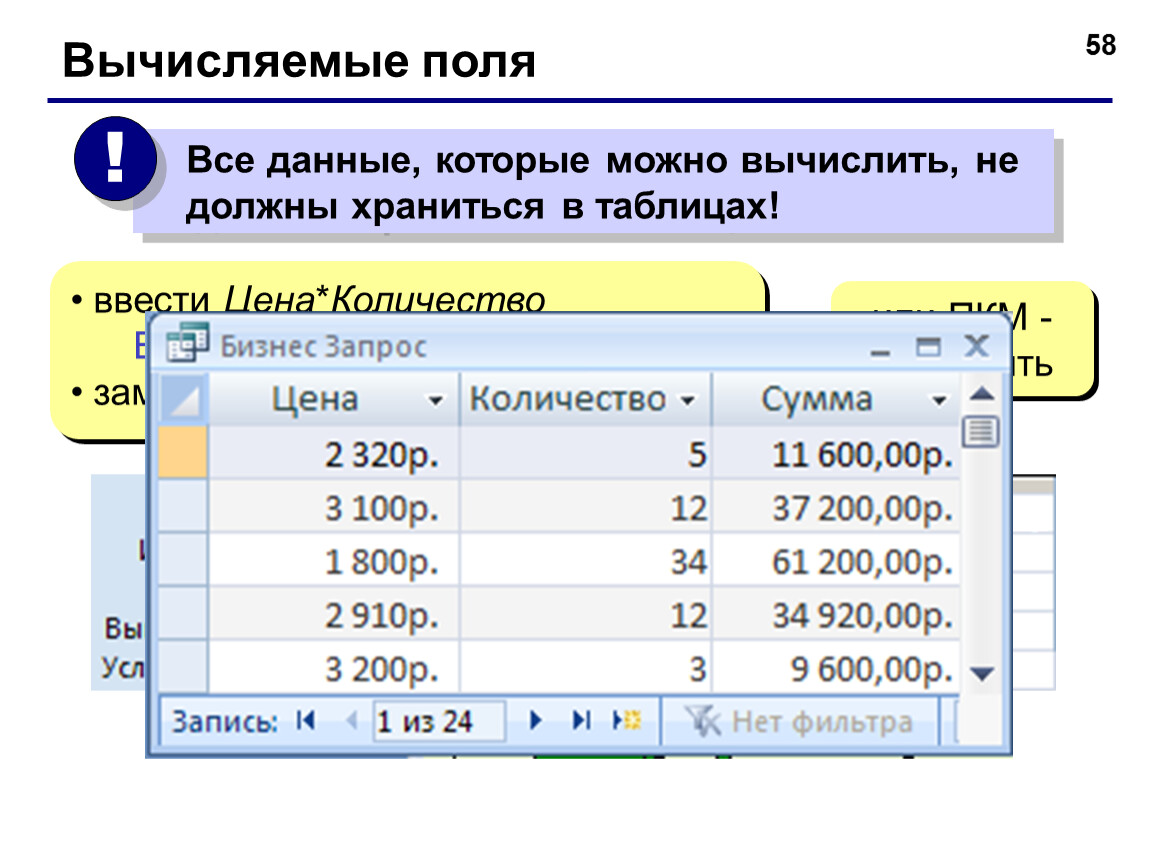The width and height of the screenshot is (1150, 864).
Task: Go to previous record arrow
Action: pos(352,721)
